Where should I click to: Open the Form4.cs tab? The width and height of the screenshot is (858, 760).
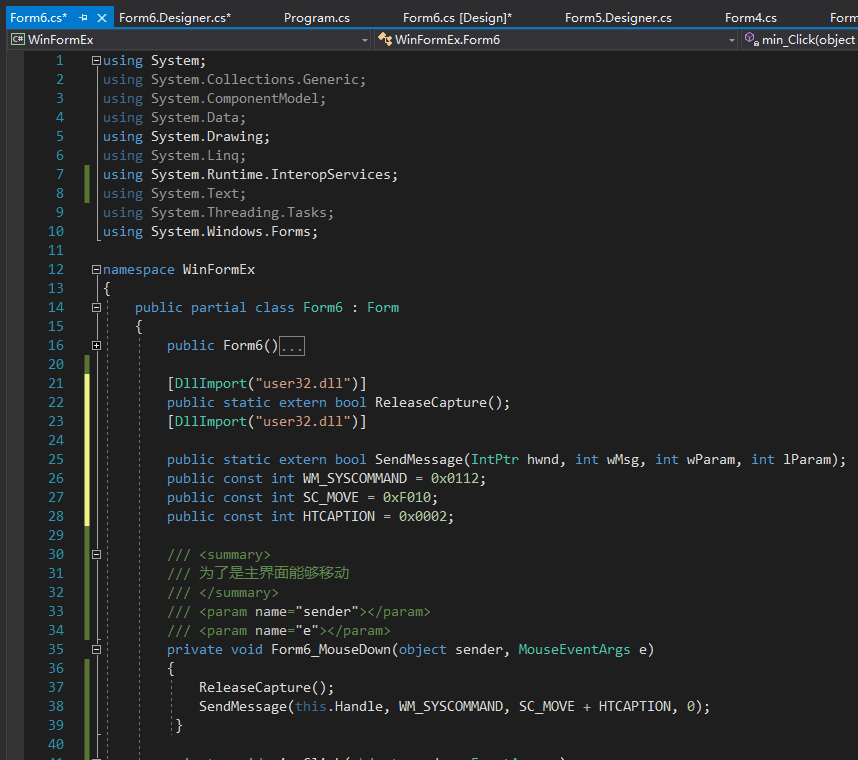click(750, 18)
